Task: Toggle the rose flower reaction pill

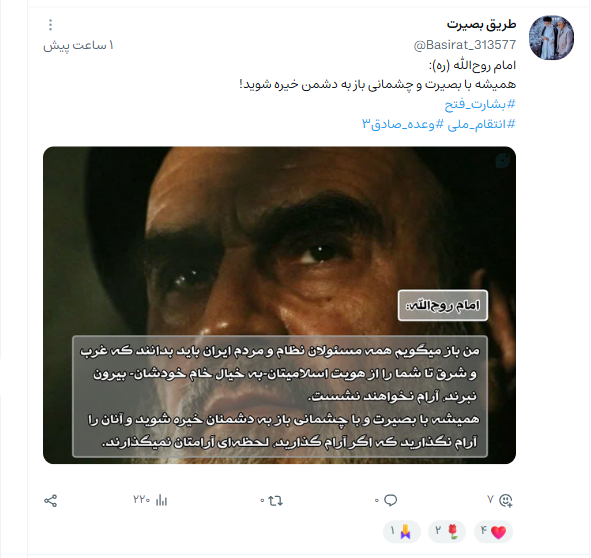Action: tap(447, 532)
